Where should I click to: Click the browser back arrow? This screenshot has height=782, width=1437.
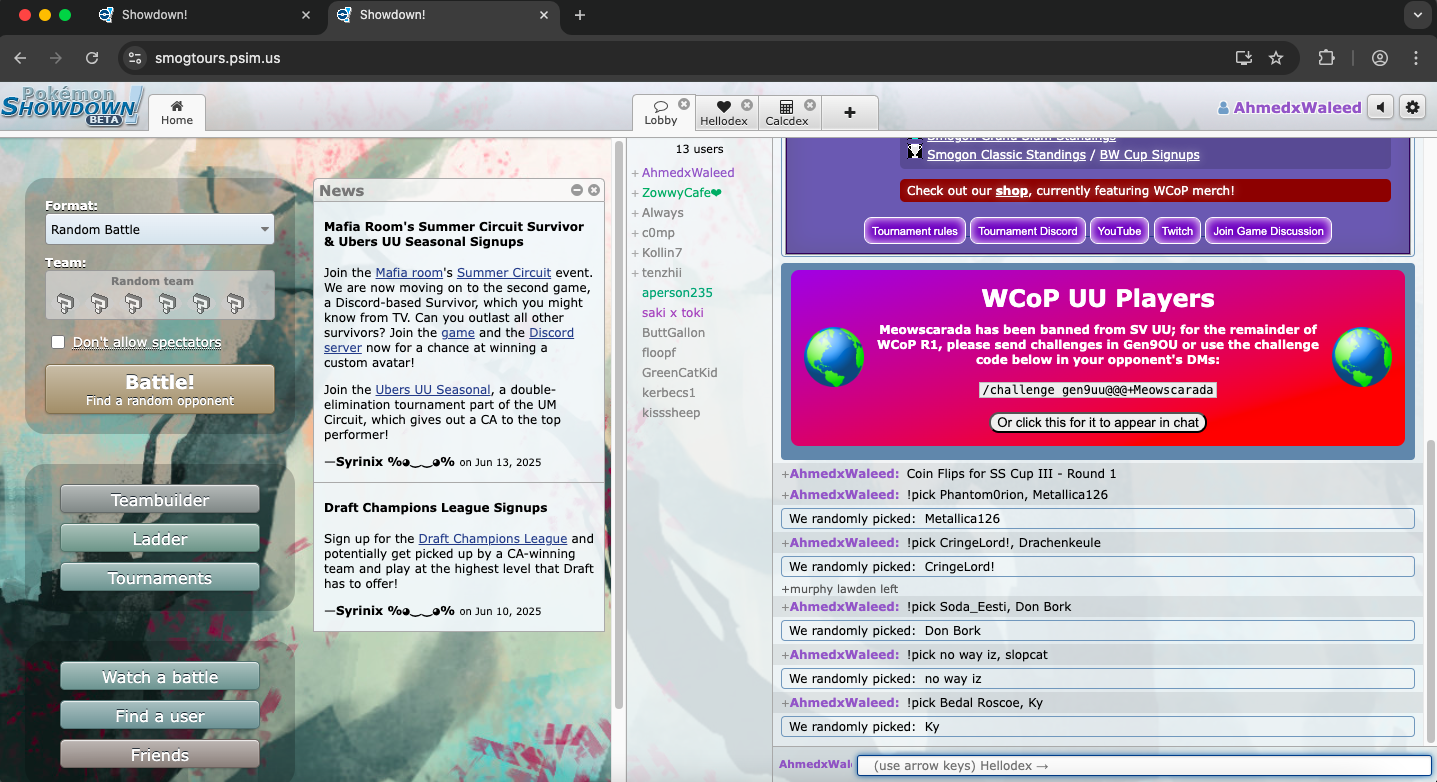point(20,58)
